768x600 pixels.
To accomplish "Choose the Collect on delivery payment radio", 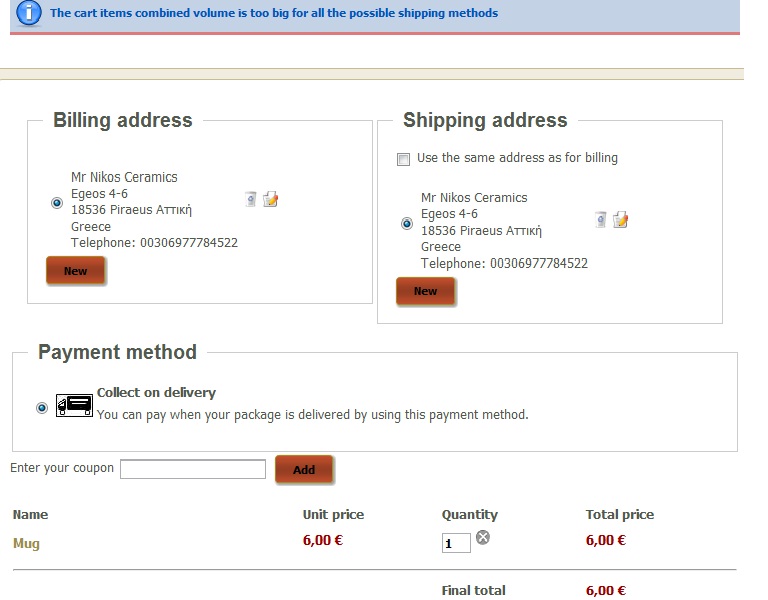I will coord(42,408).
